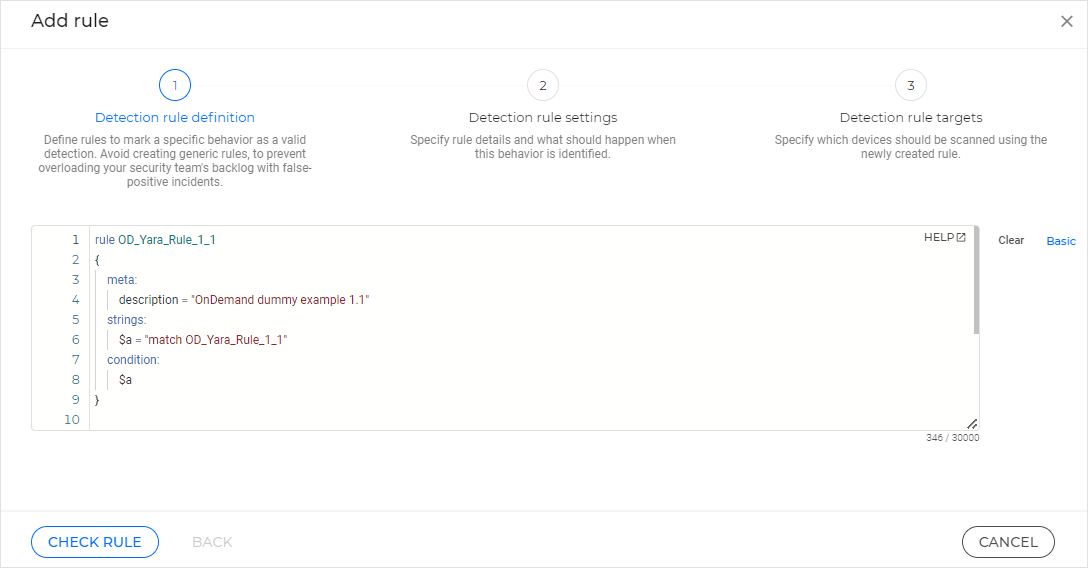
Task: Open the Detection rule settings step
Action: click(543, 117)
